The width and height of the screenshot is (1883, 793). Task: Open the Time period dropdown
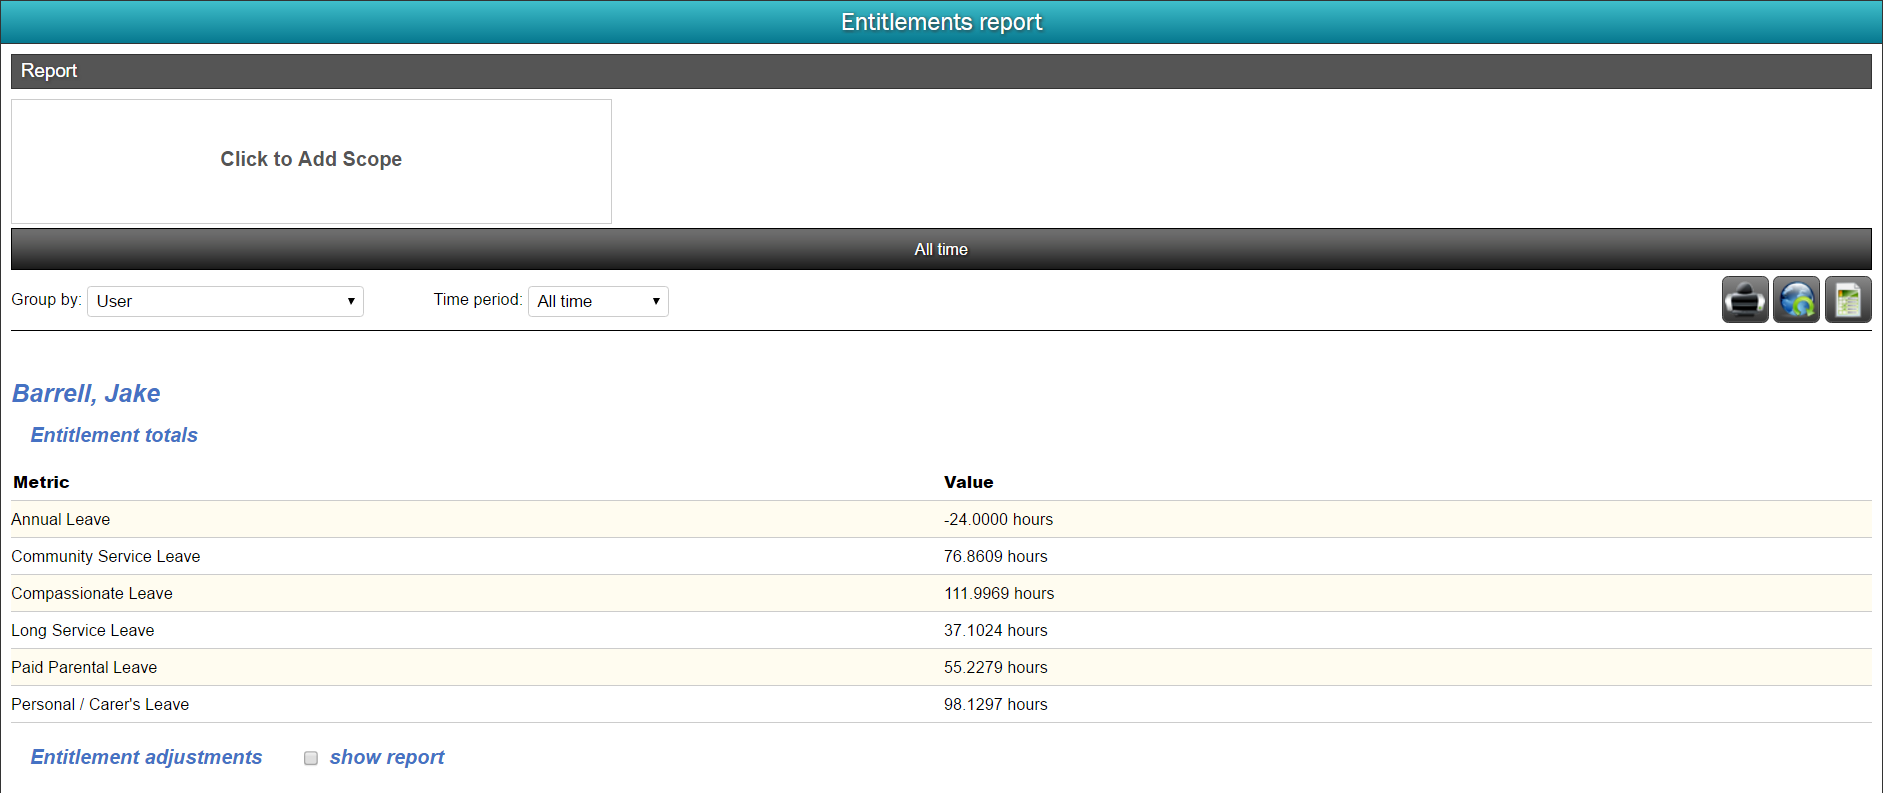pos(598,301)
